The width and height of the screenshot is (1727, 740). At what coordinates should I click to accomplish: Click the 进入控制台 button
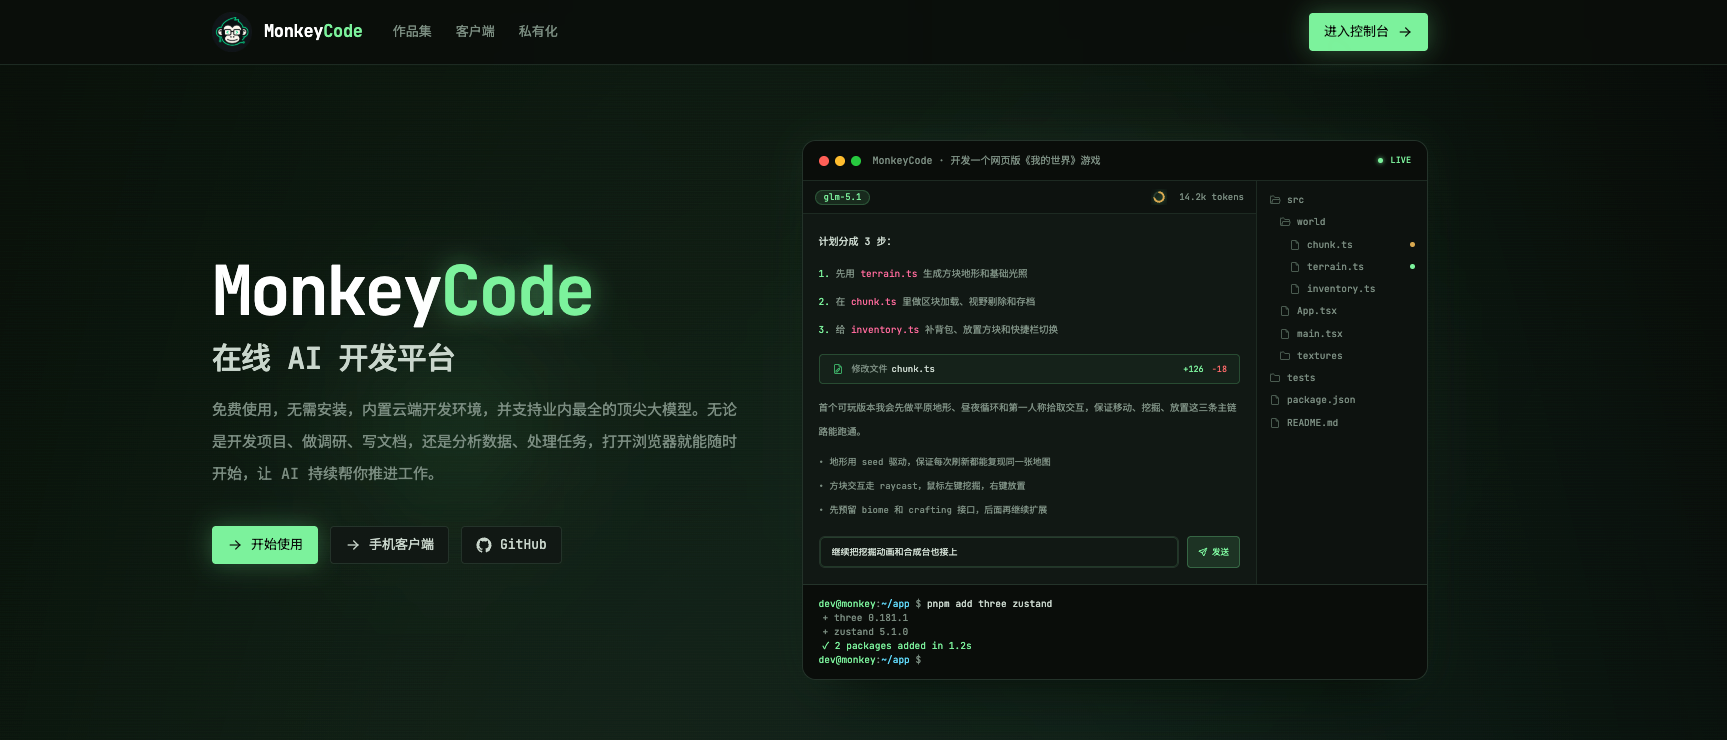pyautogui.click(x=1368, y=32)
